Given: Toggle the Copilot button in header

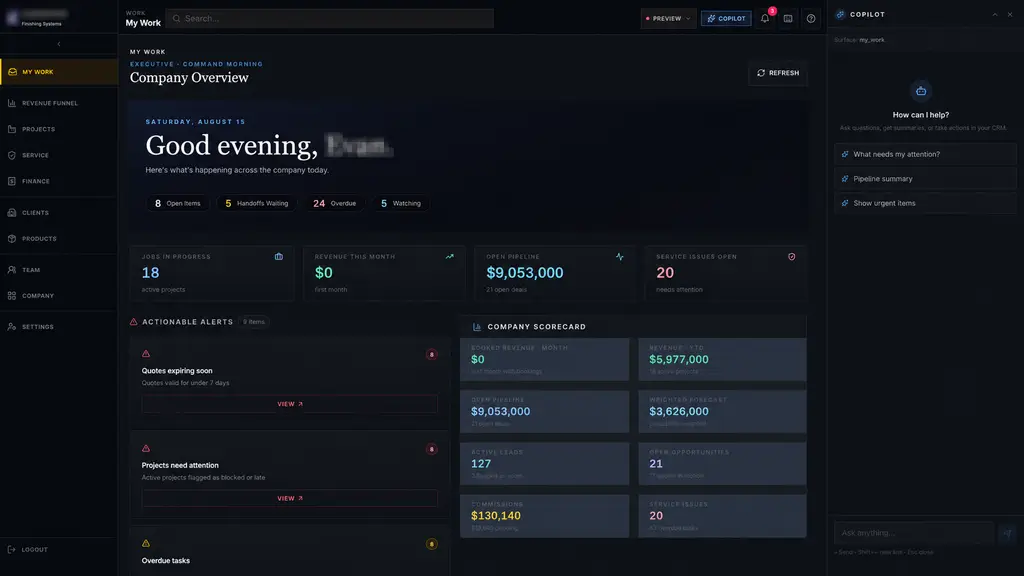Looking at the screenshot, I should click(726, 18).
